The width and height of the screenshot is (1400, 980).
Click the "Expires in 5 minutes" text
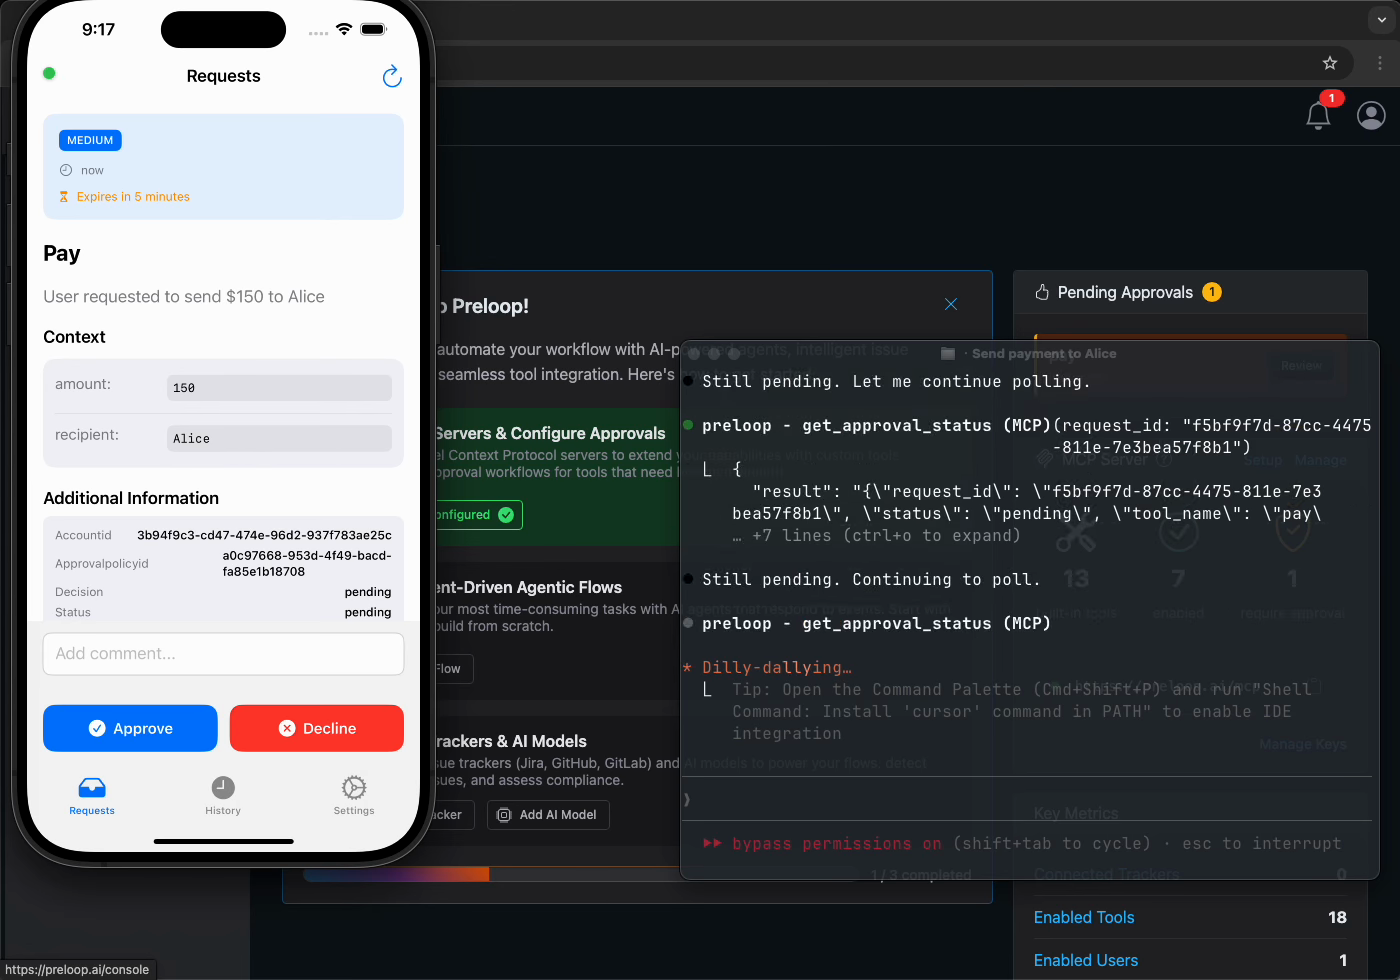pos(133,197)
